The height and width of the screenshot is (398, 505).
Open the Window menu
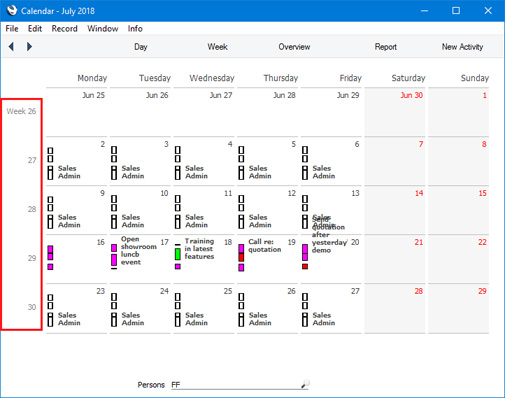(x=103, y=29)
